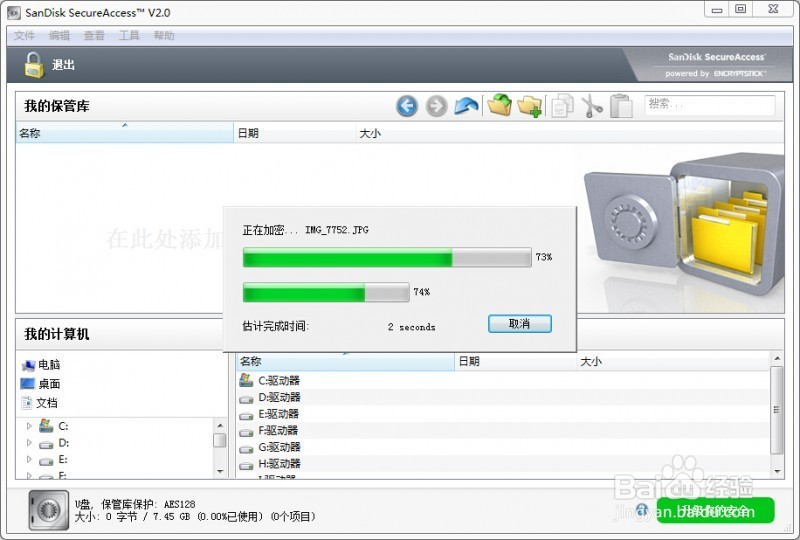Click the drive list scrollbar down arrow

pyautogui.click(x=777, y=471)
